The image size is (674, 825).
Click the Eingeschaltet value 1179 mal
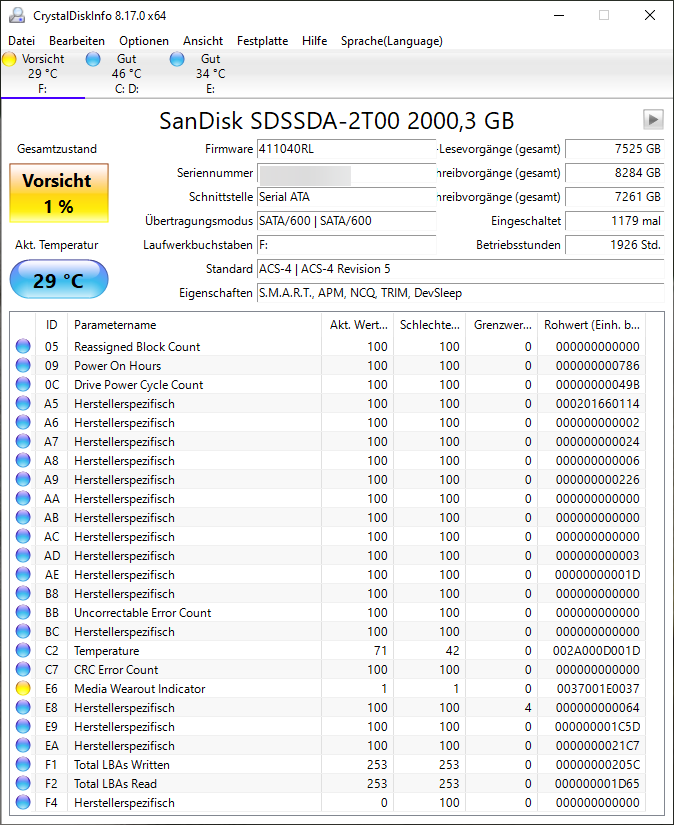(615, 221)
